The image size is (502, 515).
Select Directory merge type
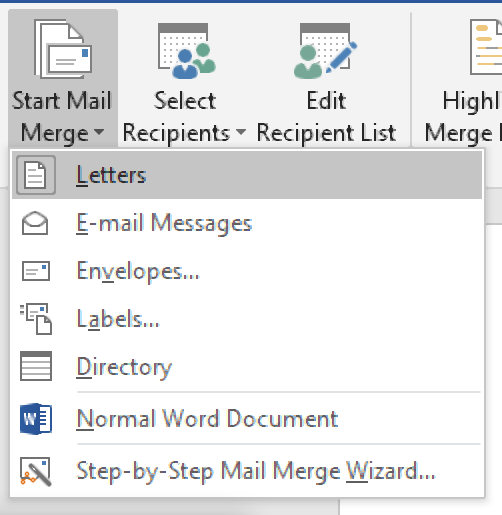coord(247,367)
